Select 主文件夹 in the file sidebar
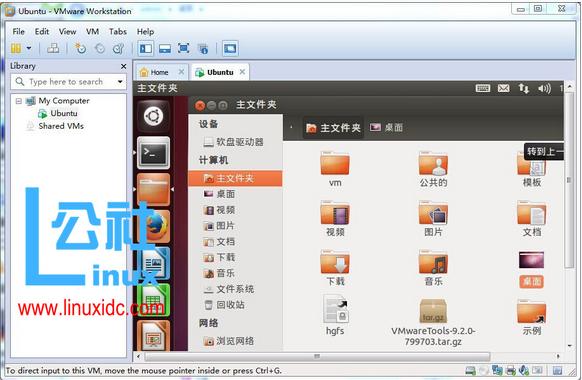 tap(235, 178)
